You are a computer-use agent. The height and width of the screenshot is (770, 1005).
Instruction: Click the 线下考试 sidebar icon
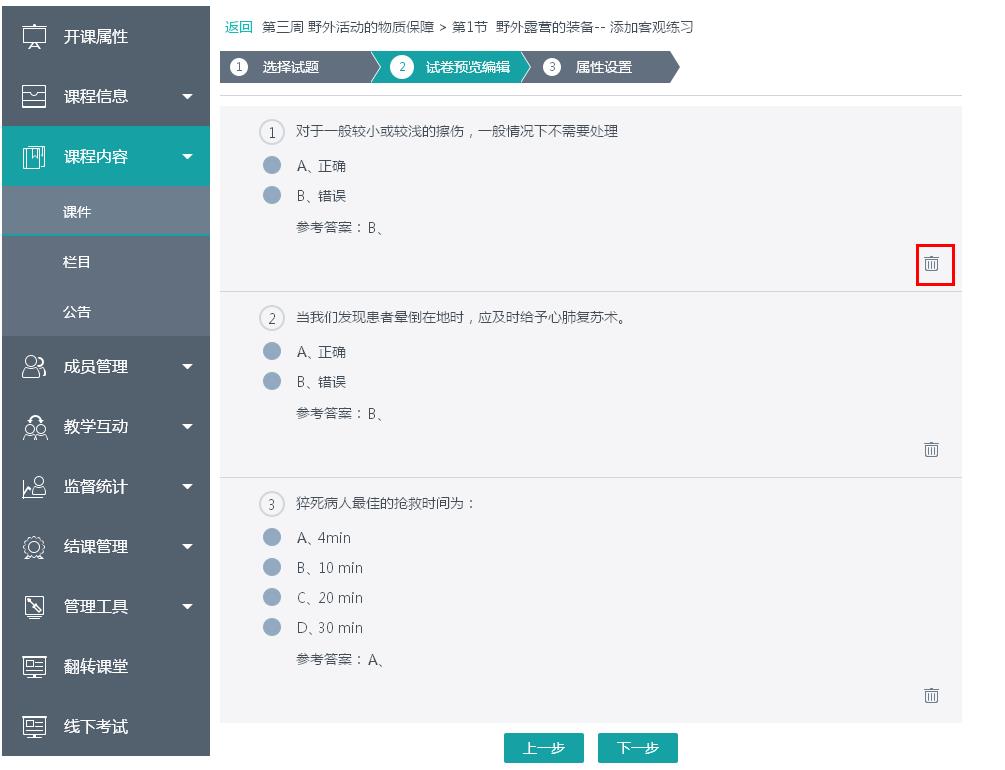(35, 727)
